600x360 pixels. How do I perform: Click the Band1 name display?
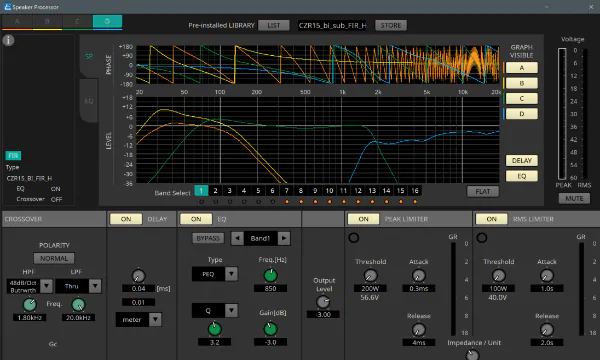click(x=261, y=238)
